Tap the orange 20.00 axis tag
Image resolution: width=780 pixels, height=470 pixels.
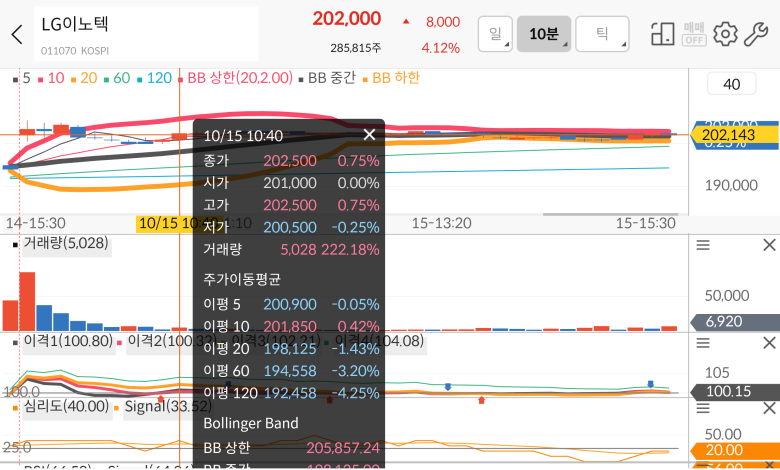point(735,450)
